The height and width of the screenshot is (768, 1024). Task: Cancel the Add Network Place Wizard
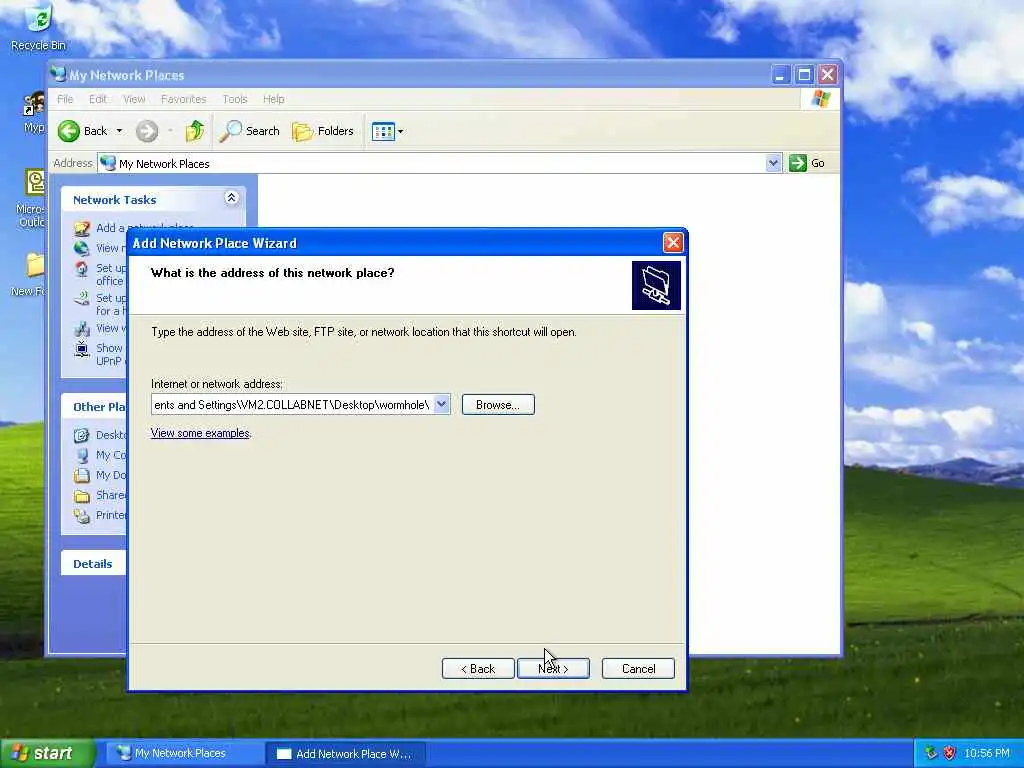coord(638,668)
